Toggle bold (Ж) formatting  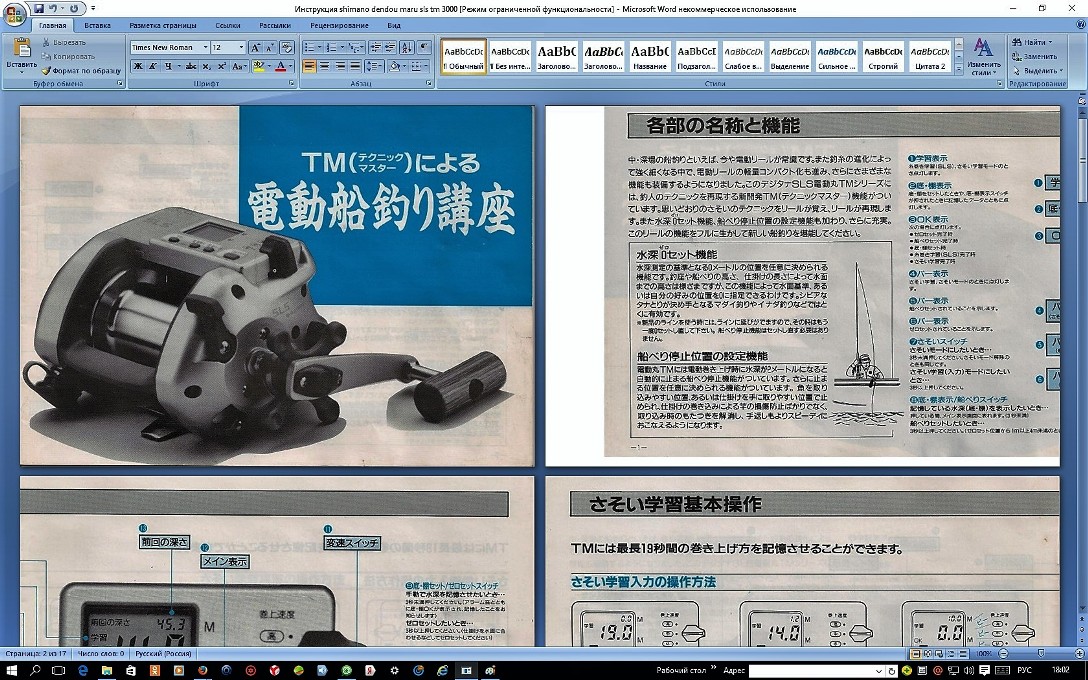pyautogui.click(x=137, y=67)
